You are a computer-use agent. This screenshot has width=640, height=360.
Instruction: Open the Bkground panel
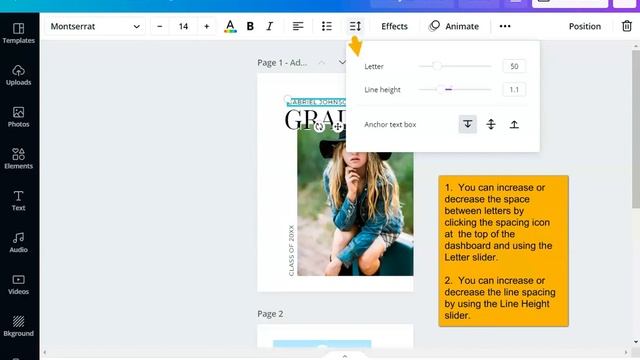pos(18,326)
